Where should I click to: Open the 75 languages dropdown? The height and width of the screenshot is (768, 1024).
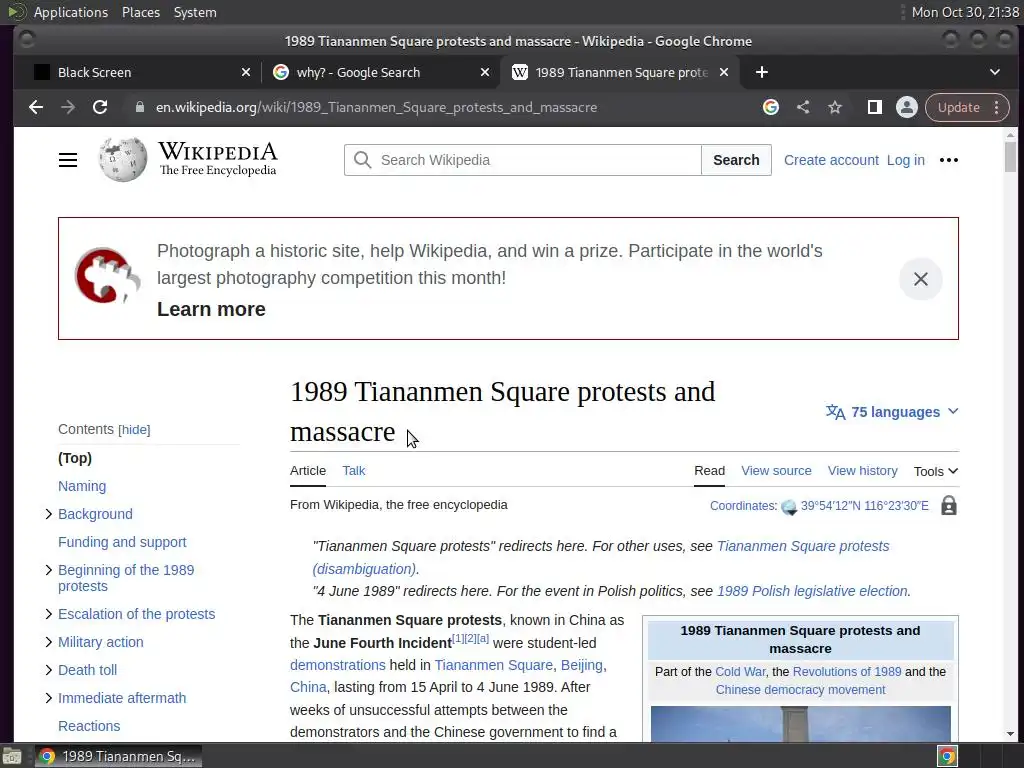tap(892, 412)
